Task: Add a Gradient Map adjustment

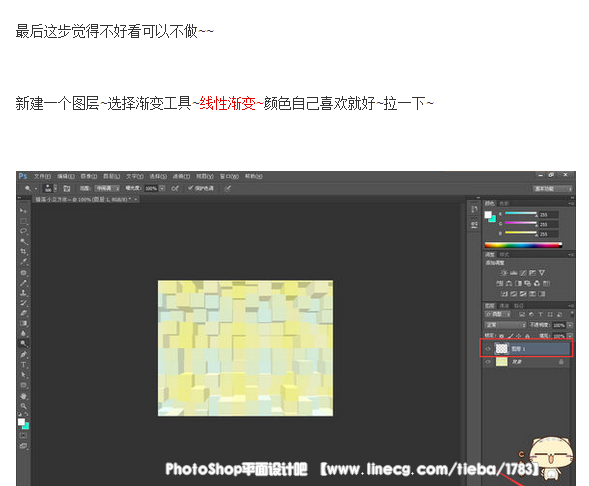Action: (x=542, y=294)
